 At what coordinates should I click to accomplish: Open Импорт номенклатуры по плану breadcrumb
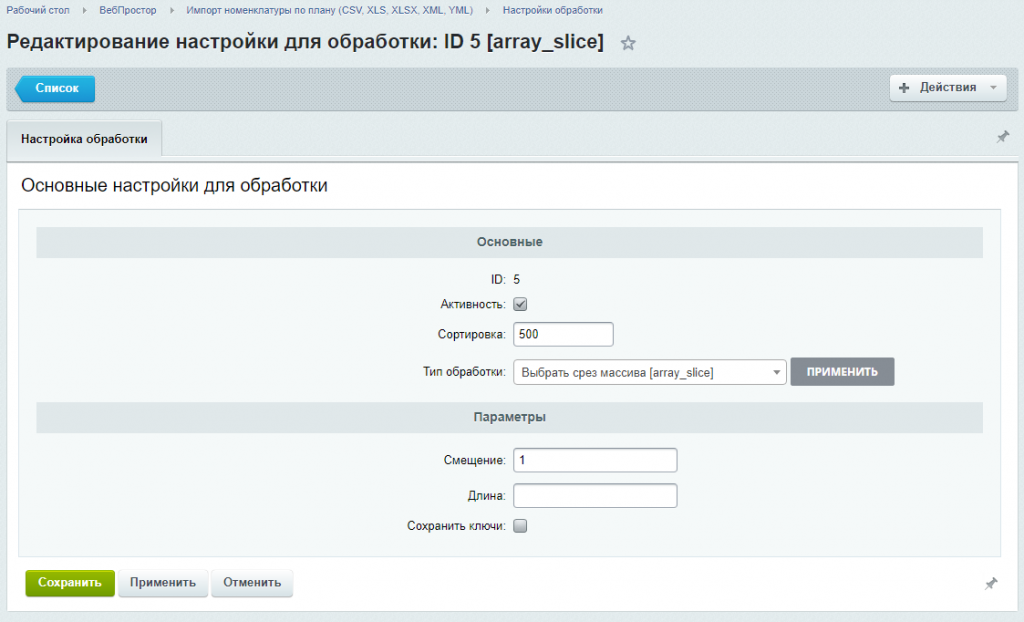click(x=329, y=10)
